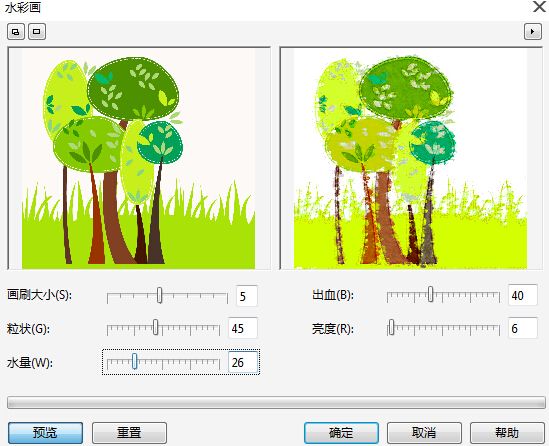The height and width of the screenshot is (446, 549).
Task: Click the 画刷大小 value field showing 5
Action: tap(247, 296)
